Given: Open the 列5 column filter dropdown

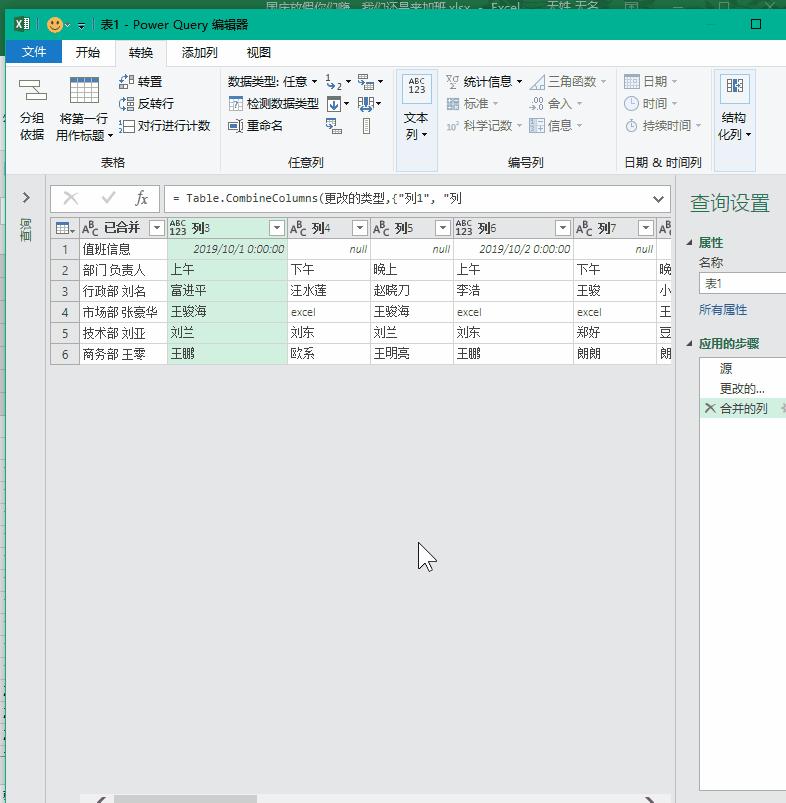Looking at the screenshot, I should point(442,228).
